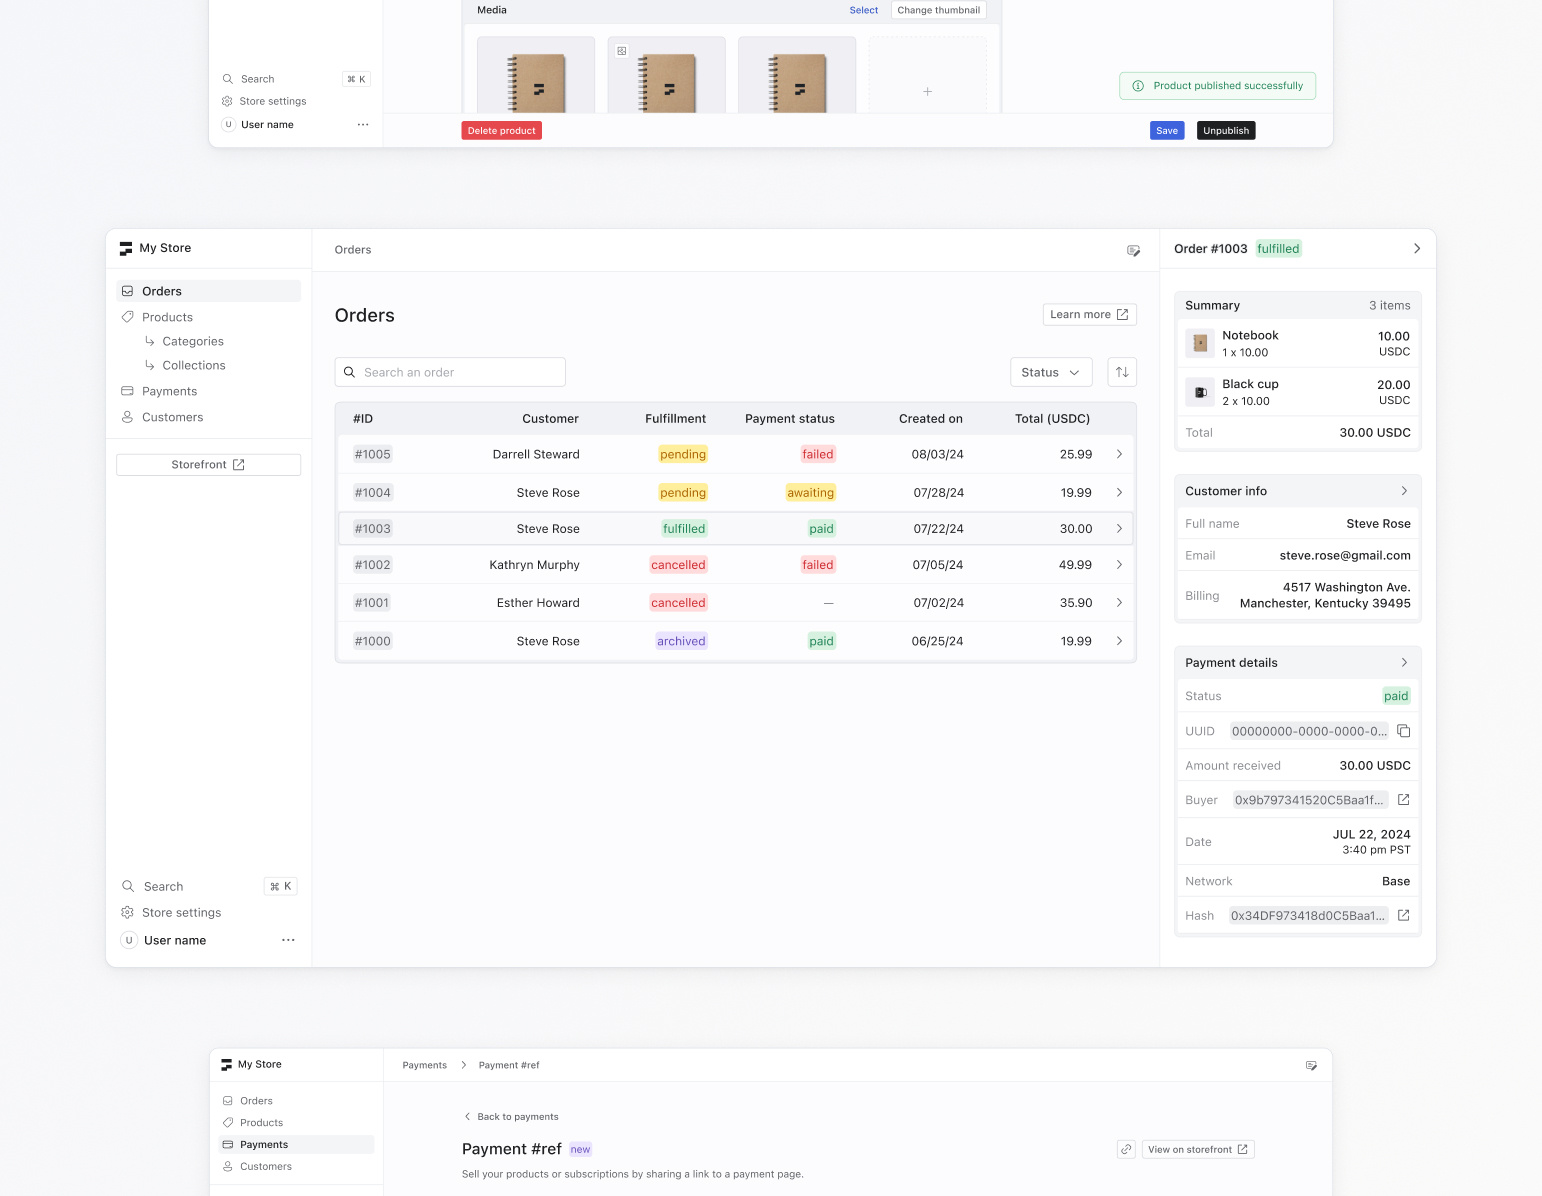Viewport: 1542px width, 1196px height.
Task: Open the Customers section from sidebar
Action: 171,417
